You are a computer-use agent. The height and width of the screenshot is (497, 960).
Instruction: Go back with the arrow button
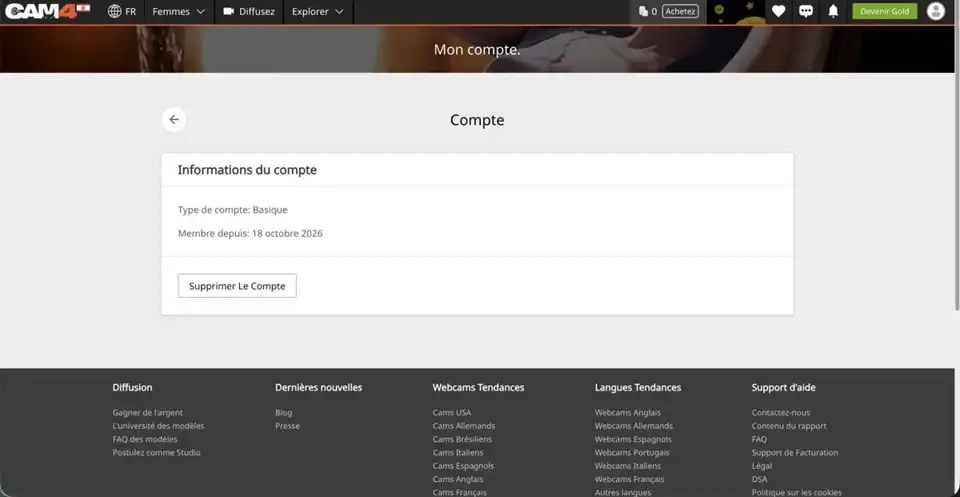coord(174,119)
